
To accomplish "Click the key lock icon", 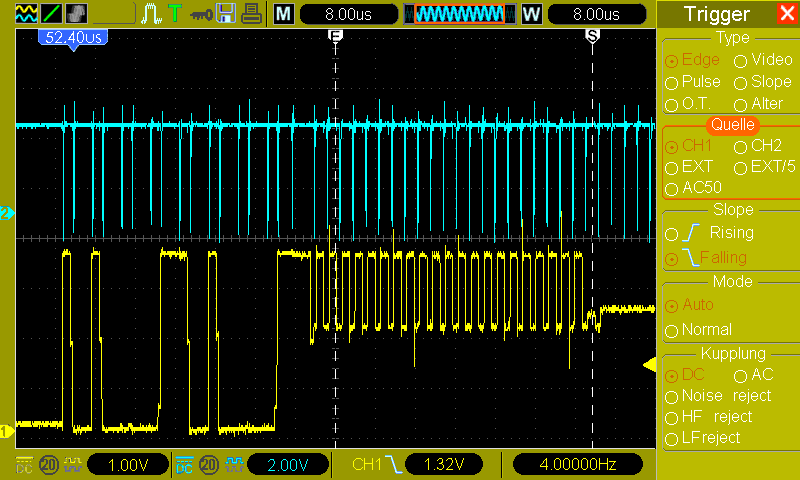I will (201, 15).
